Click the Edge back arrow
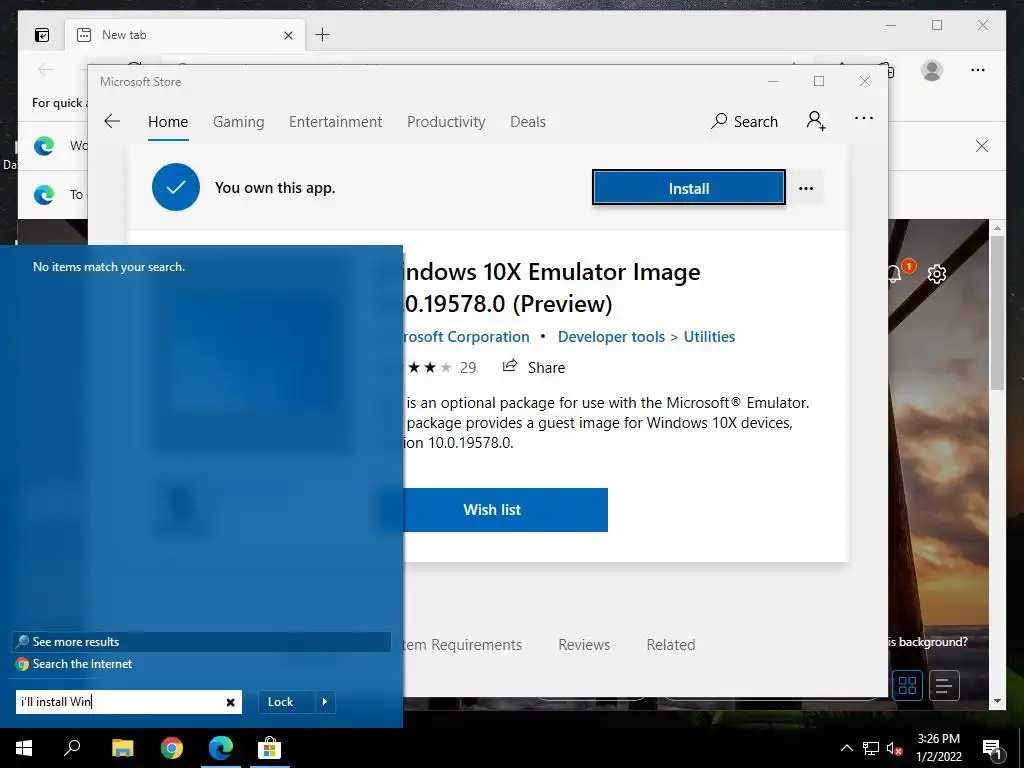 (46, 70)
